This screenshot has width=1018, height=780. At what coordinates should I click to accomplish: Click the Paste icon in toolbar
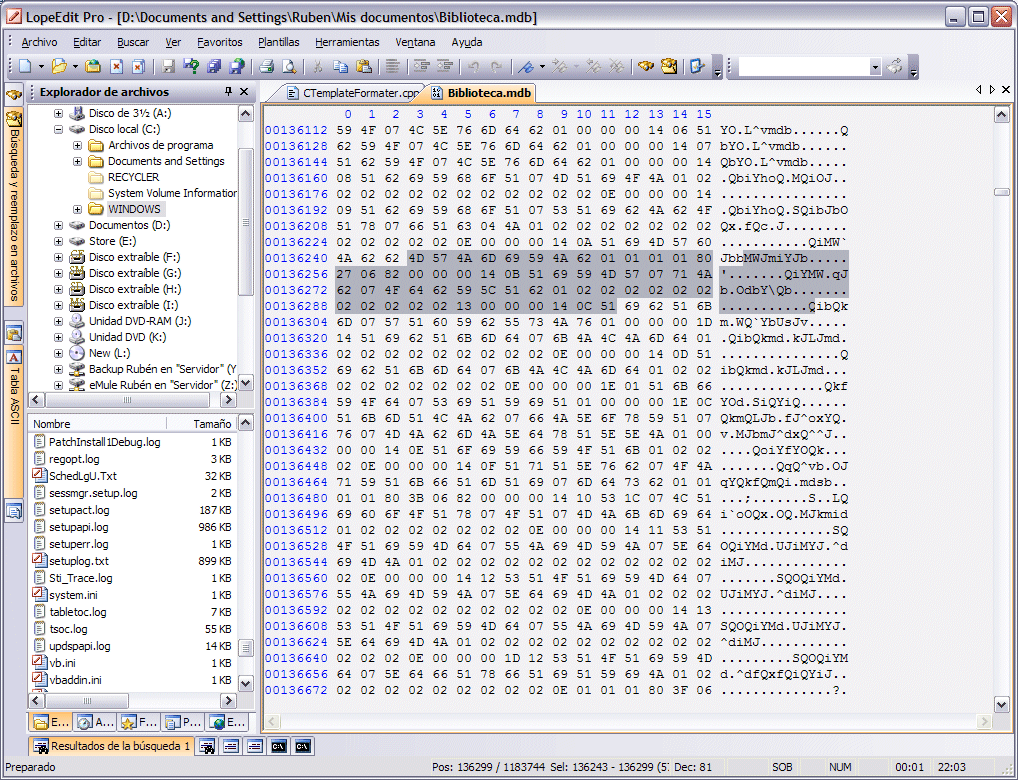364,66
